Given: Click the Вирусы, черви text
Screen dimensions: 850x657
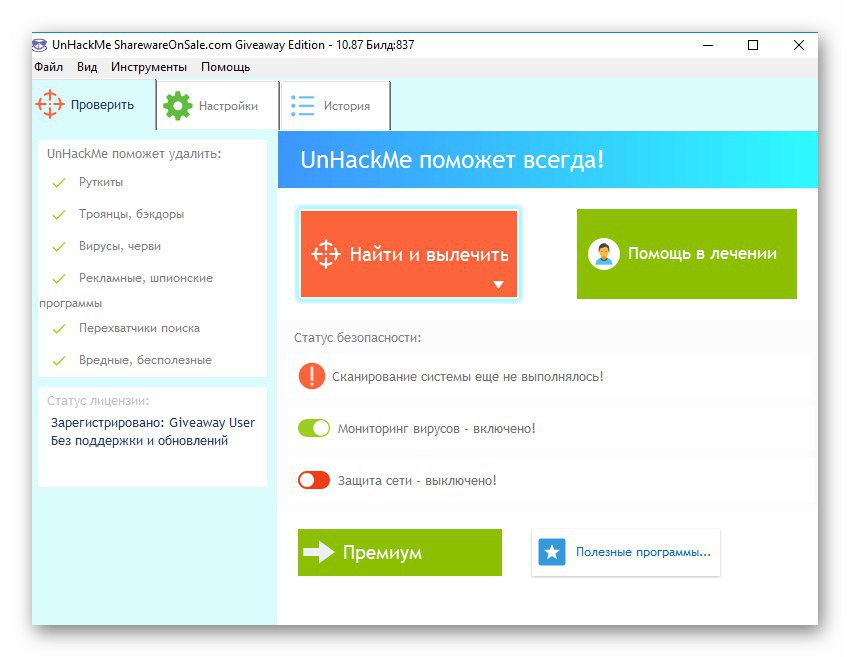Looking at the screenshot, I should pyautogui.click(x=120, y=246).
